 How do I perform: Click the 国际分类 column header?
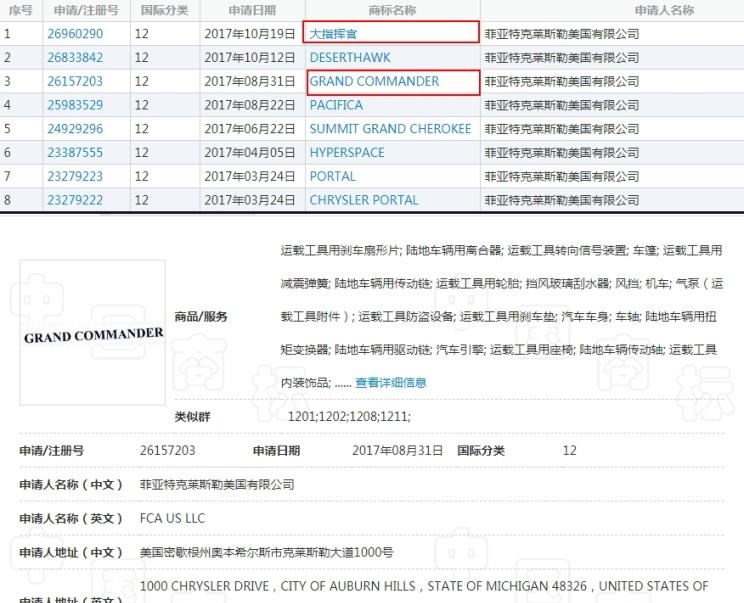pos(164,10)
